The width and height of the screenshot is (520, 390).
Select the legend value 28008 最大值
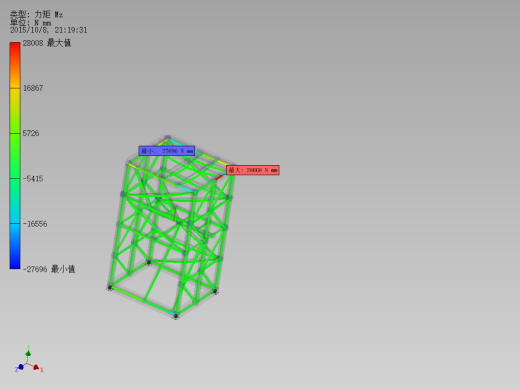point(47,43)
